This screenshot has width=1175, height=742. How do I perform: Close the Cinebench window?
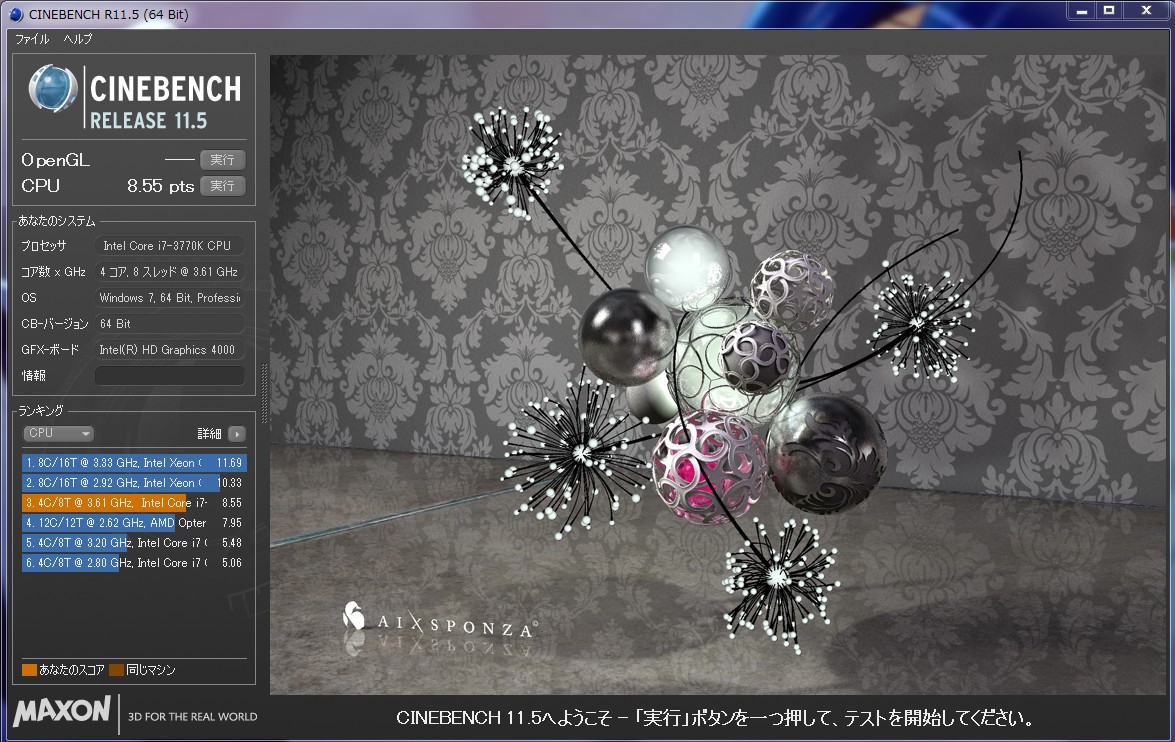point(1147,10)
